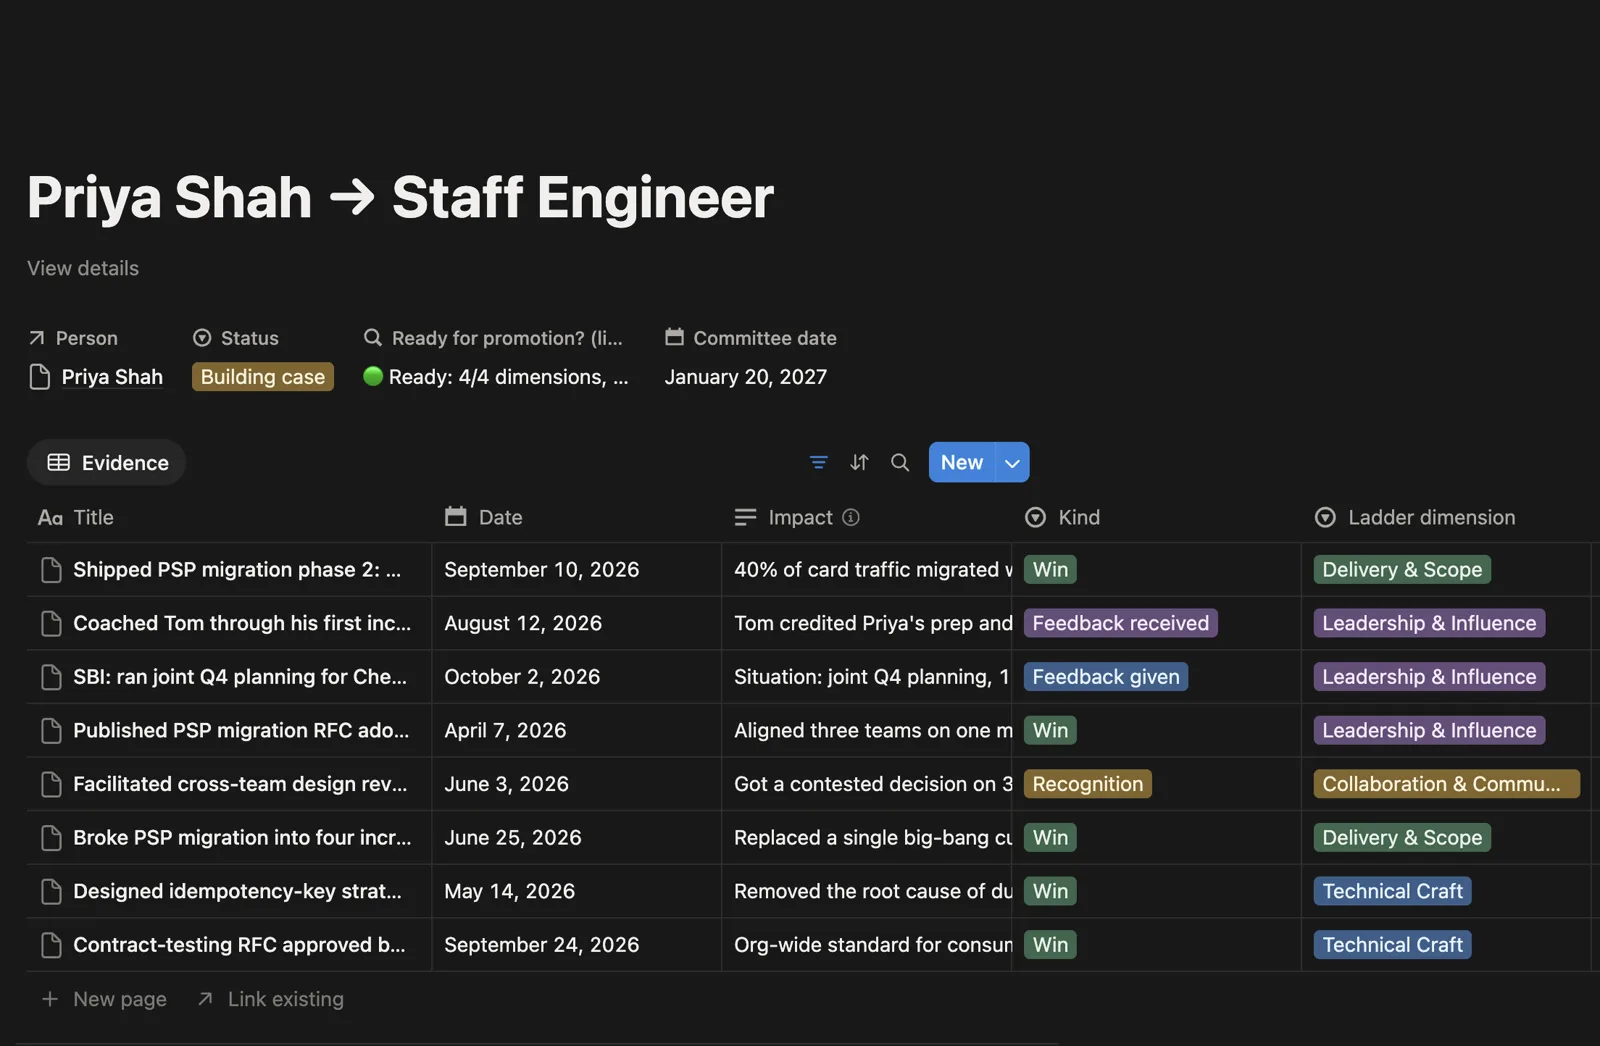Open the Feedback given Kind tag

tap(1106, 677)
